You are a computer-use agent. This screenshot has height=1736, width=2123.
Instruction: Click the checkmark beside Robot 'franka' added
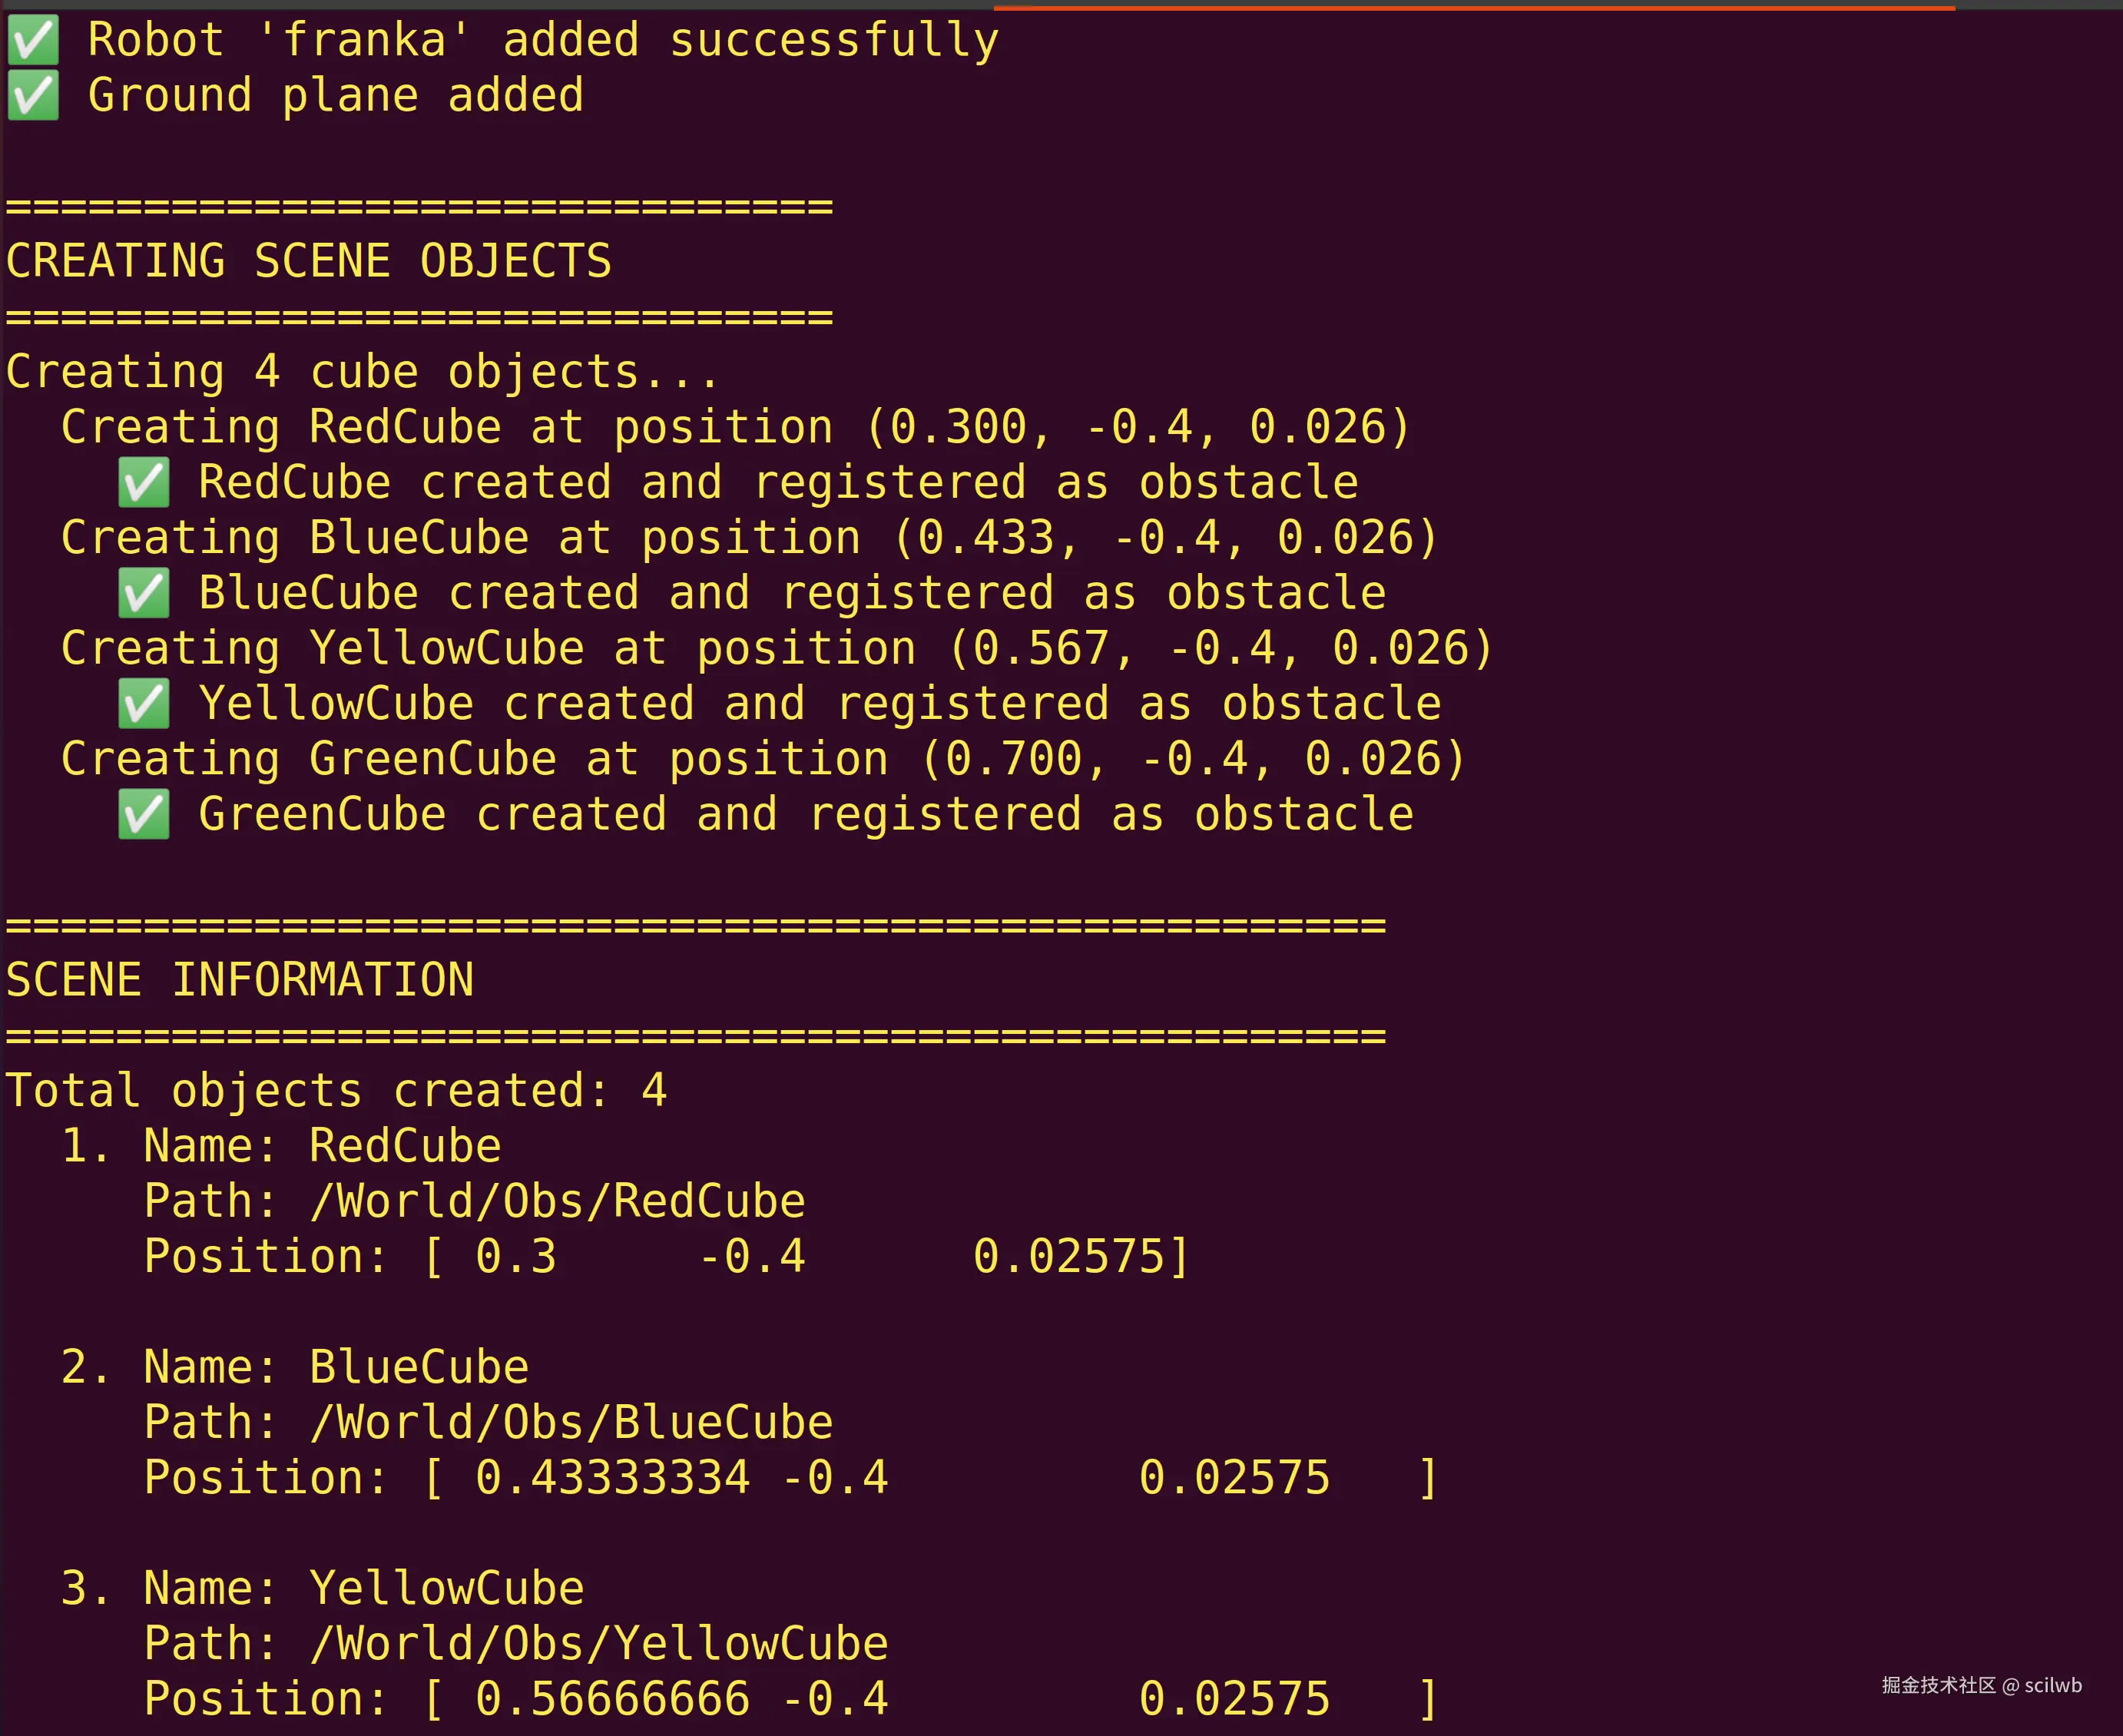pos(33,40)
